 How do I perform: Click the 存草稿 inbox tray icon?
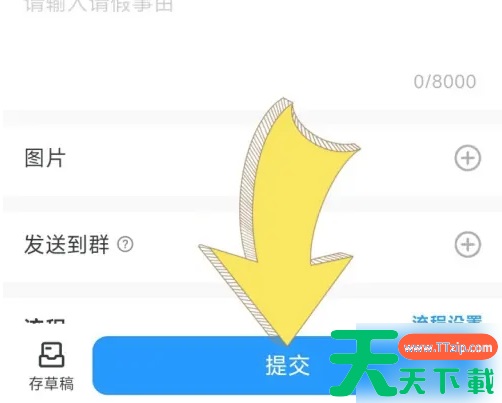point(51,355)
